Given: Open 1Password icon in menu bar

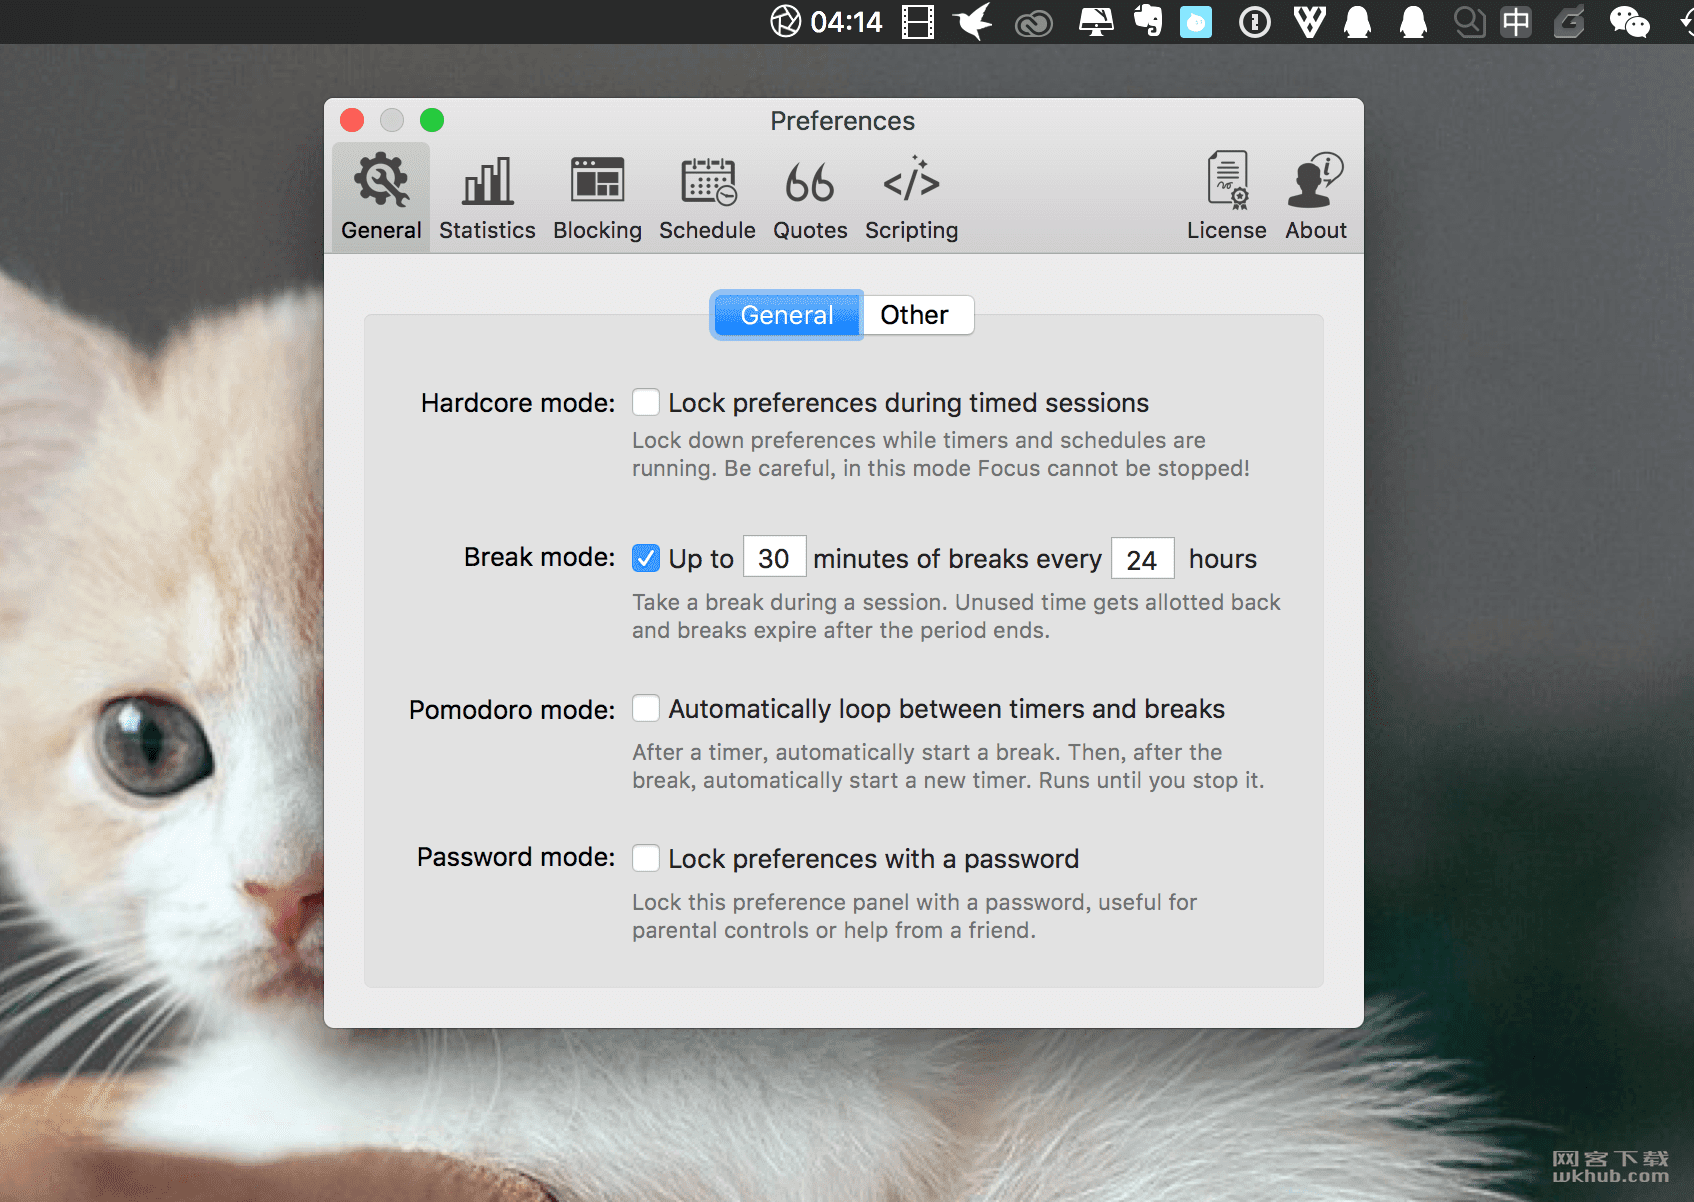Looking at the screenshot, I should [x=1254, y=22].
